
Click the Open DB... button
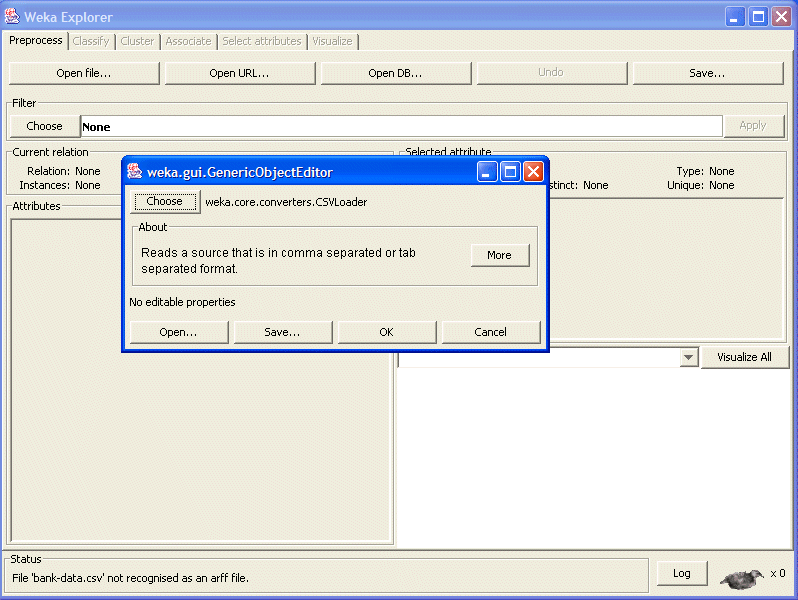click(x=395, y=73)
